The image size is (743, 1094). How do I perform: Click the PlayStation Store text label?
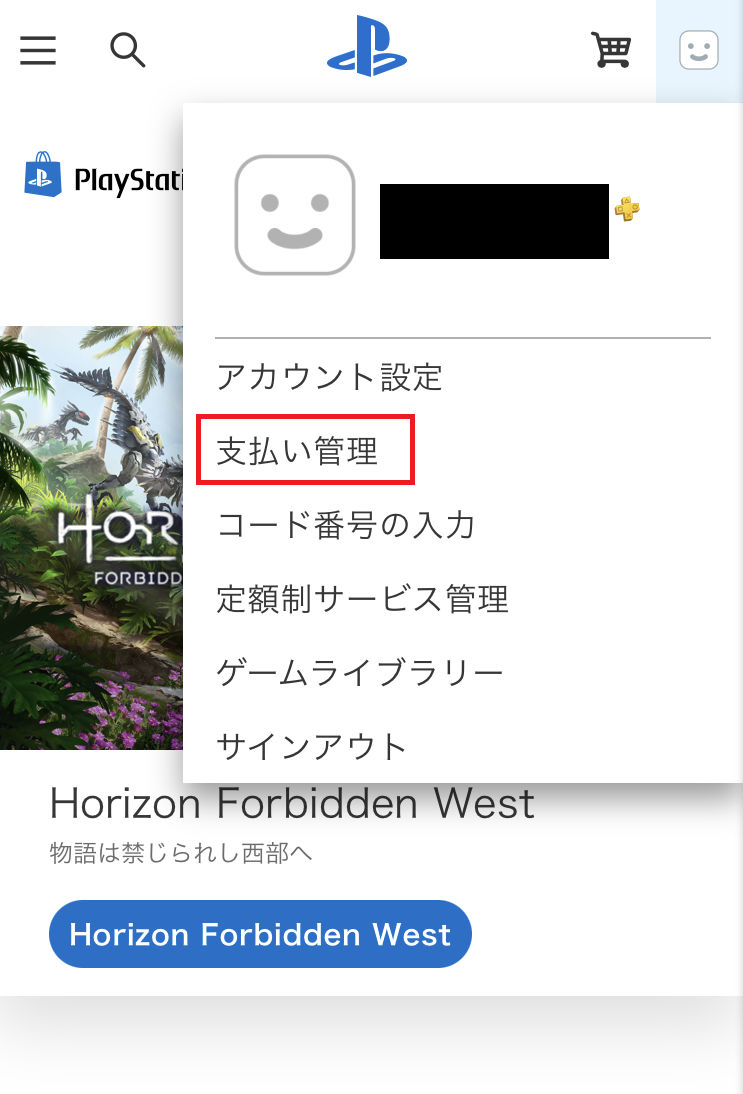[128, 180]
